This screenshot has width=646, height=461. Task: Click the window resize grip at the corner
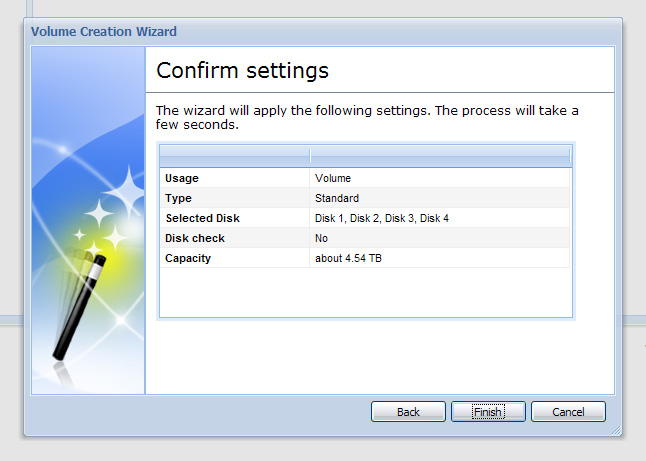click(x=616, y=430)
